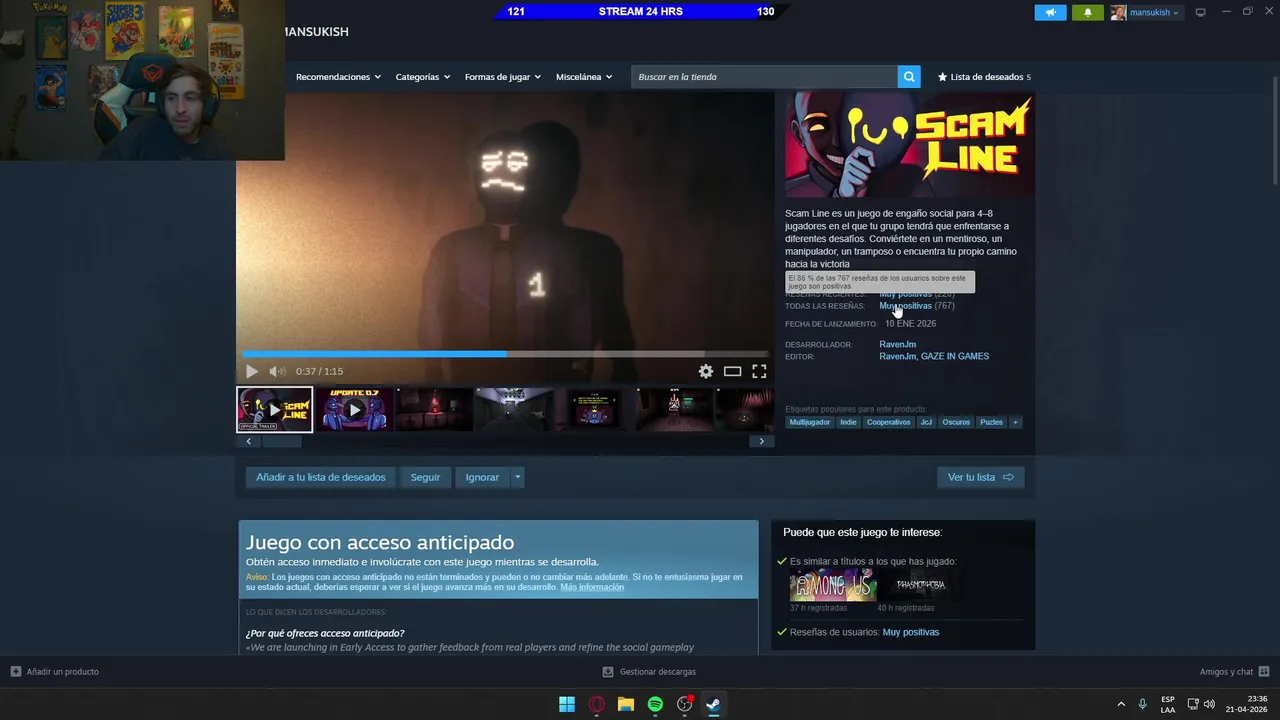Click the Scam Line header capsule image
Screen dimensions: 1280x720
[x=909, y=146]
